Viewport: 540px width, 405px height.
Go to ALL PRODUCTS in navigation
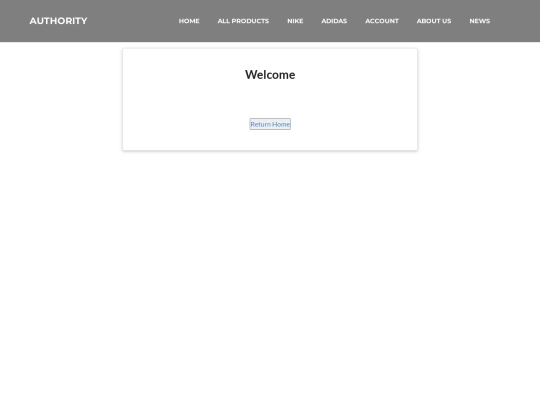tap(243, 21)
